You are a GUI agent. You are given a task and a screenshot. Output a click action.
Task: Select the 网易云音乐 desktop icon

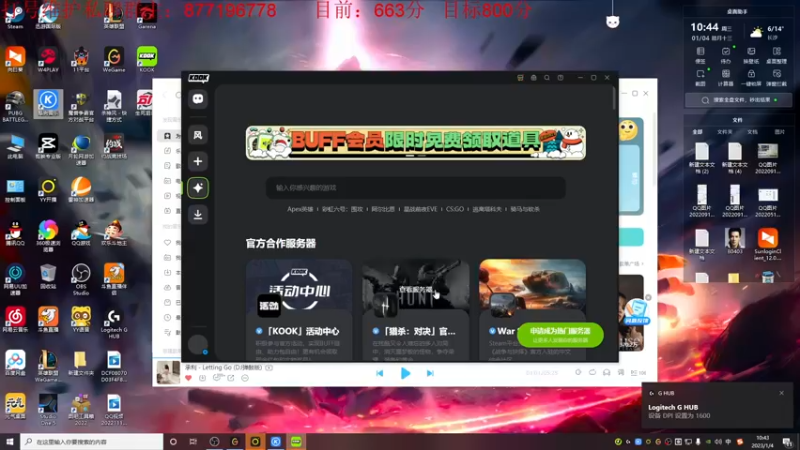coord(15,320)
